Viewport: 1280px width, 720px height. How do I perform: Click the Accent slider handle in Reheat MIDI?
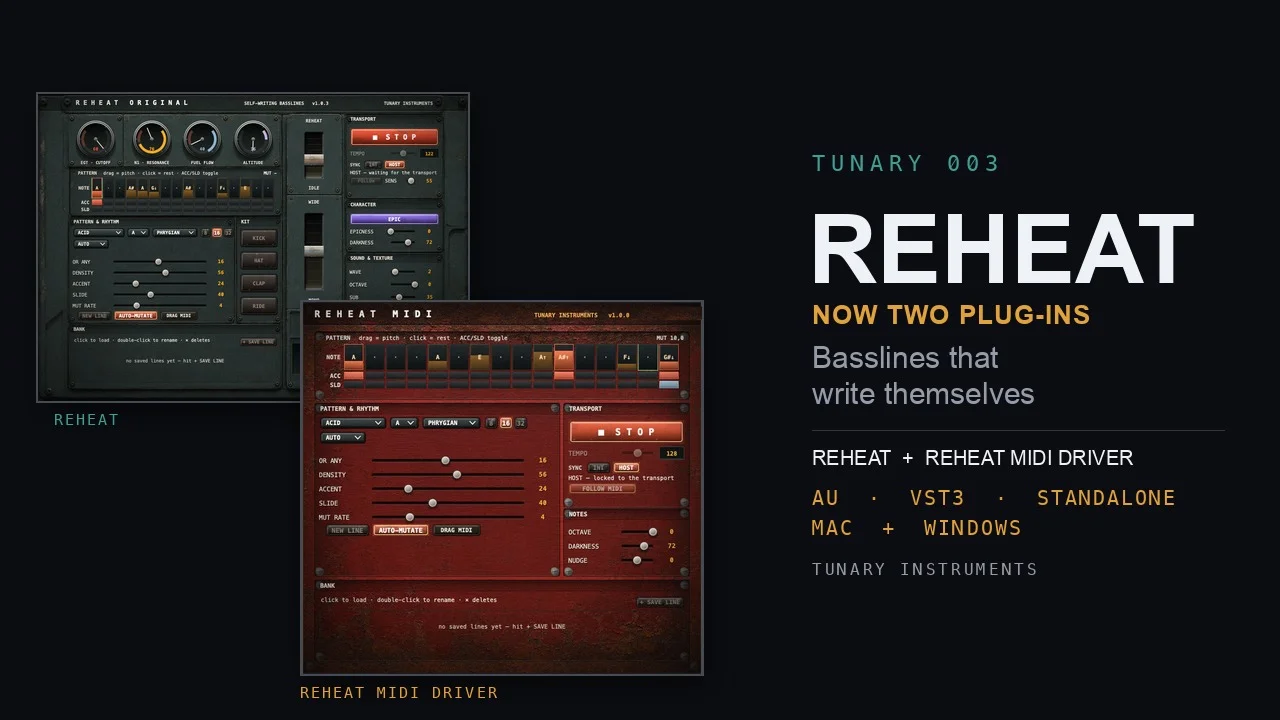[408, 489]
